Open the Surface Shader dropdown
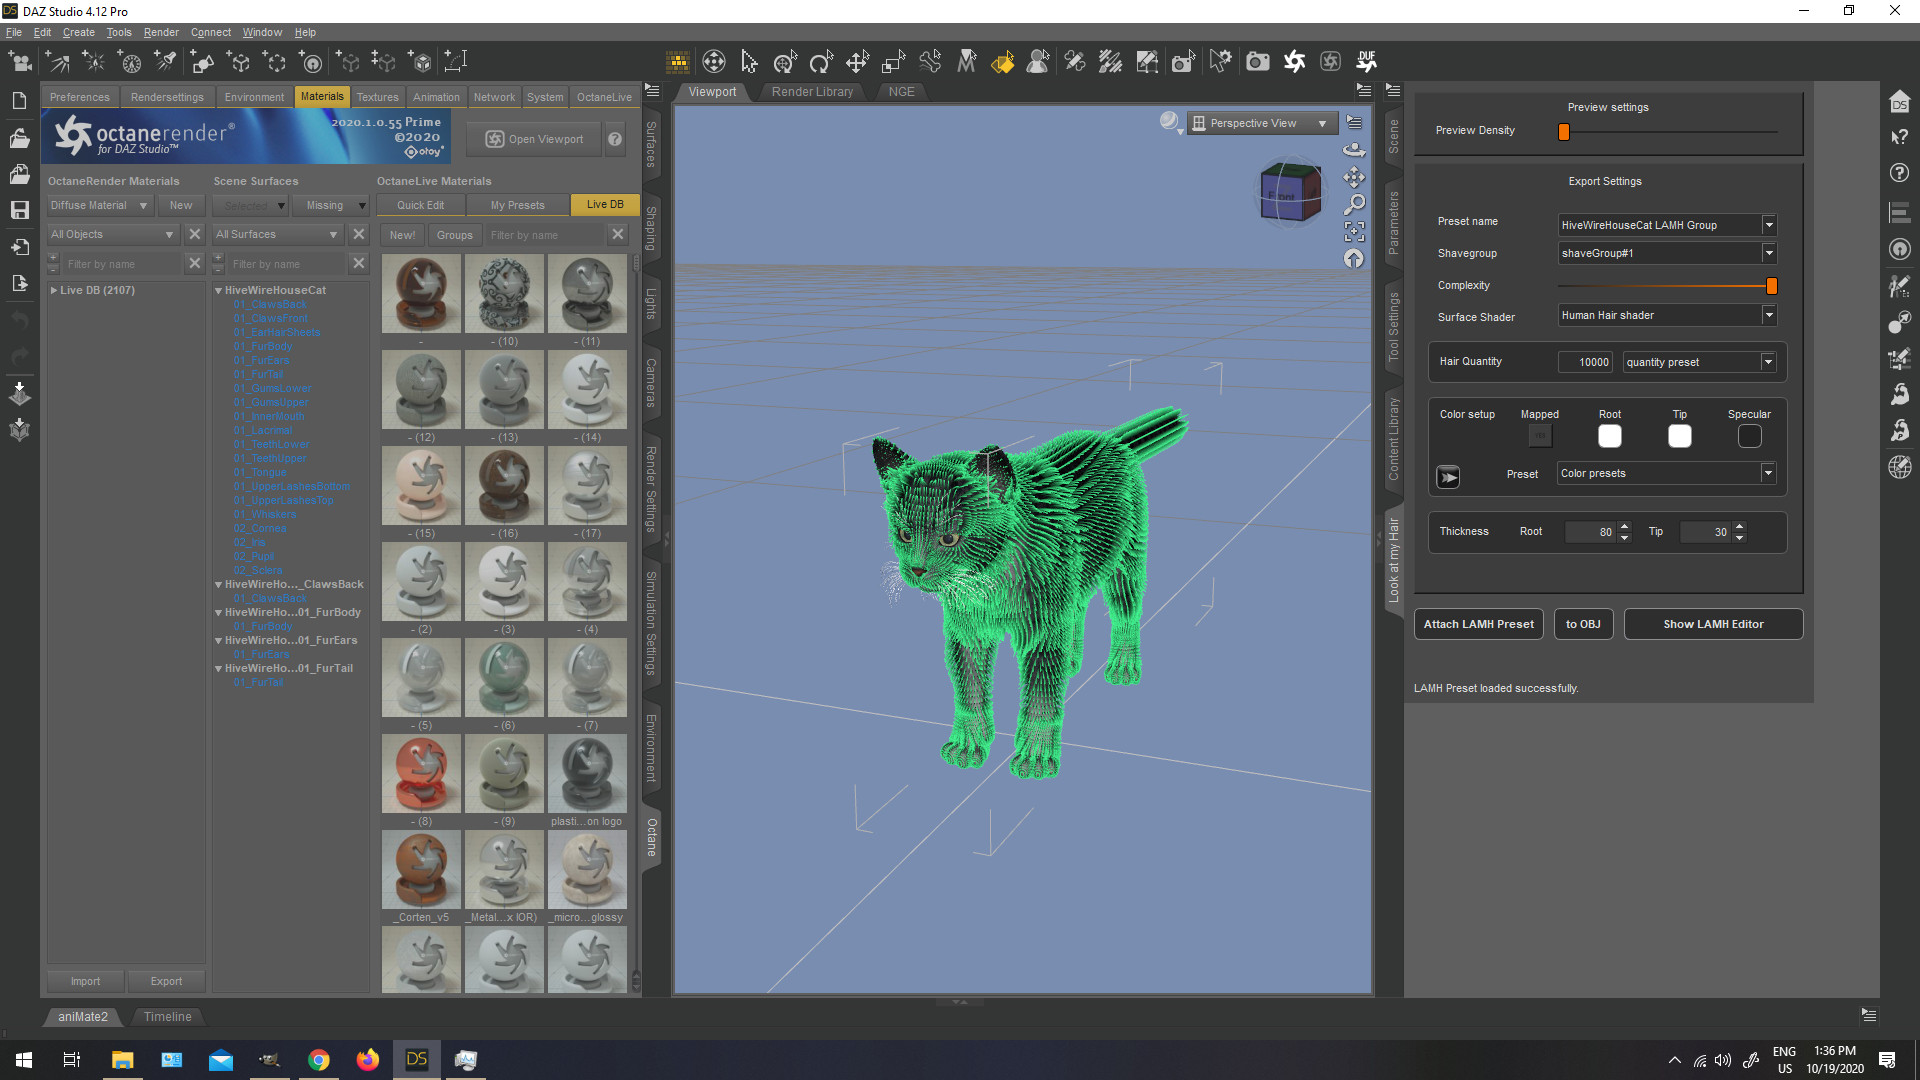The image size is (1920, 1080). pos(1768,315)
